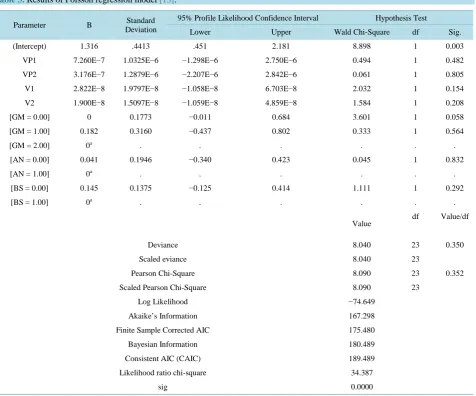Click the upper bound '2.842E−6'
Screen dimensions: 476x396
281,74
